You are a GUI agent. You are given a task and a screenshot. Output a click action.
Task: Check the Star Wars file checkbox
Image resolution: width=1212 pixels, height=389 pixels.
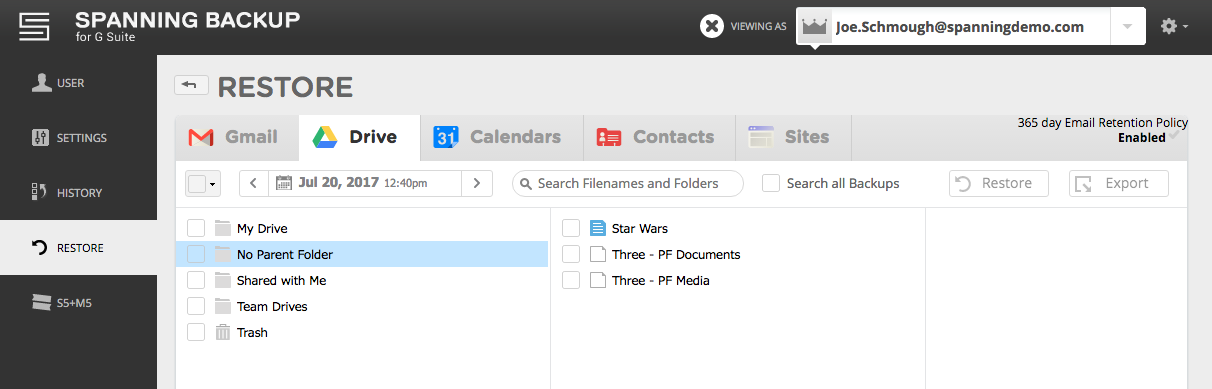571,228
